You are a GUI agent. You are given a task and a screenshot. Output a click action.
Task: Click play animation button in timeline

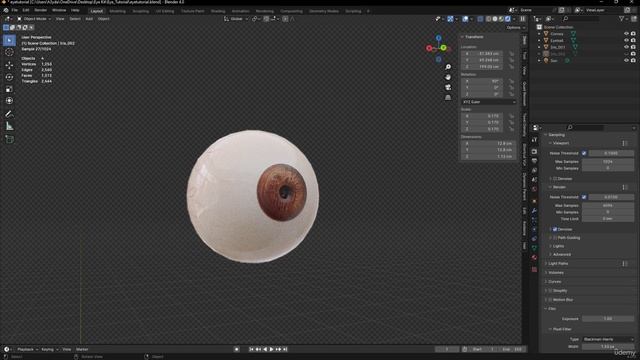point(271,349)
